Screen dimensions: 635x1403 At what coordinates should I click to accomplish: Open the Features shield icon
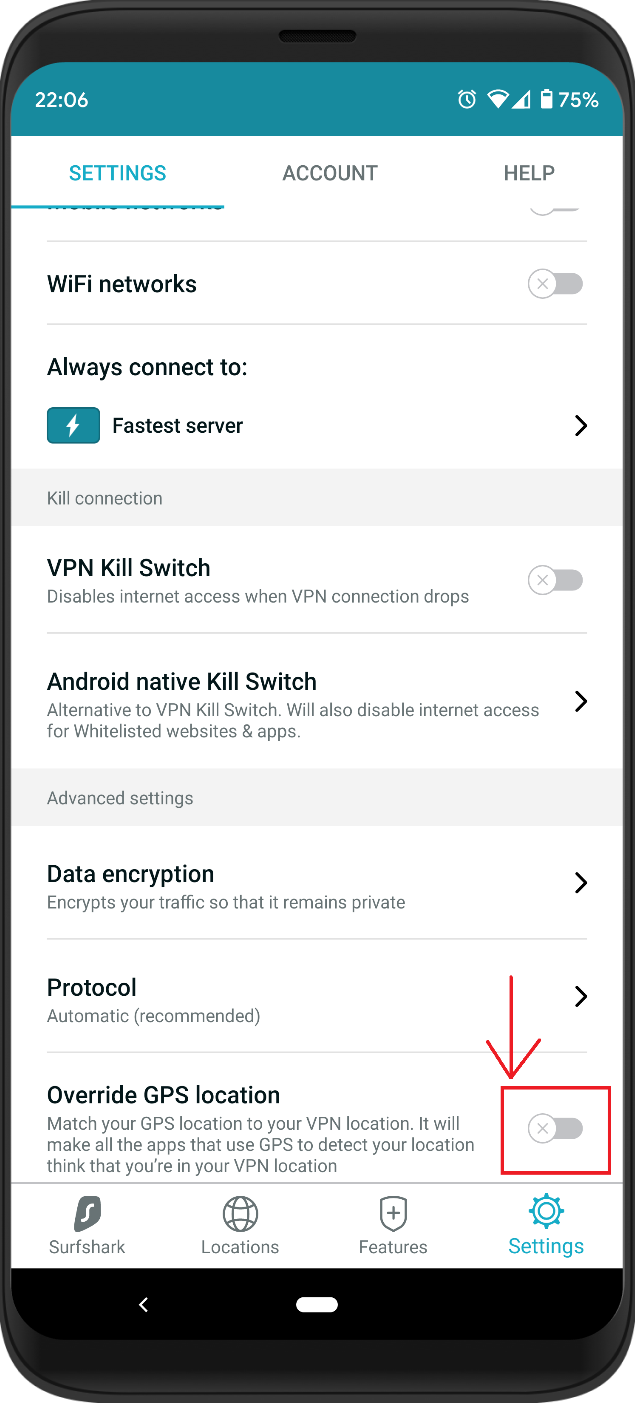393,1212
